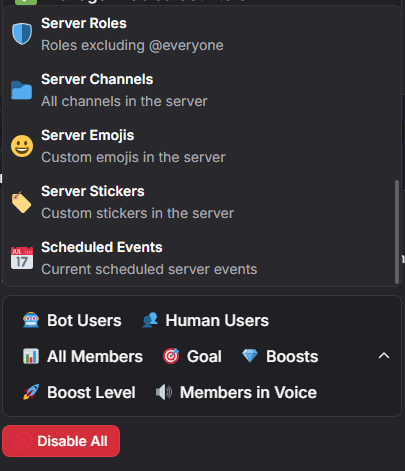The height and width of the screenshot is (471, 405).
Task: Click the diamond icon beside Boosts
Action: [x=250, y=356]
